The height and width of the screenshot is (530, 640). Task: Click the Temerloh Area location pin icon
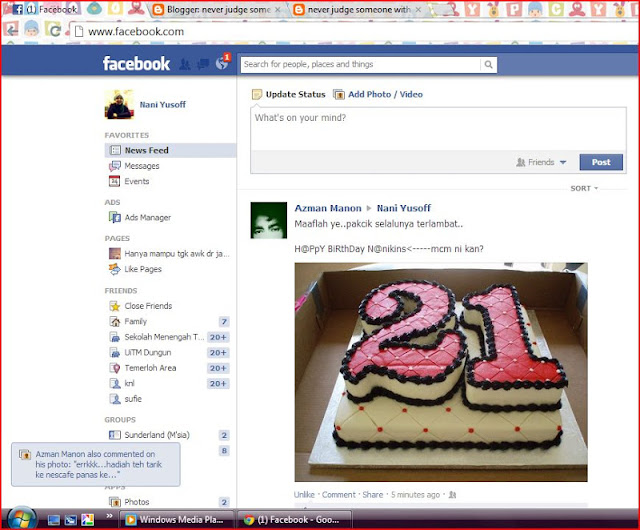[x=116, y=368]
